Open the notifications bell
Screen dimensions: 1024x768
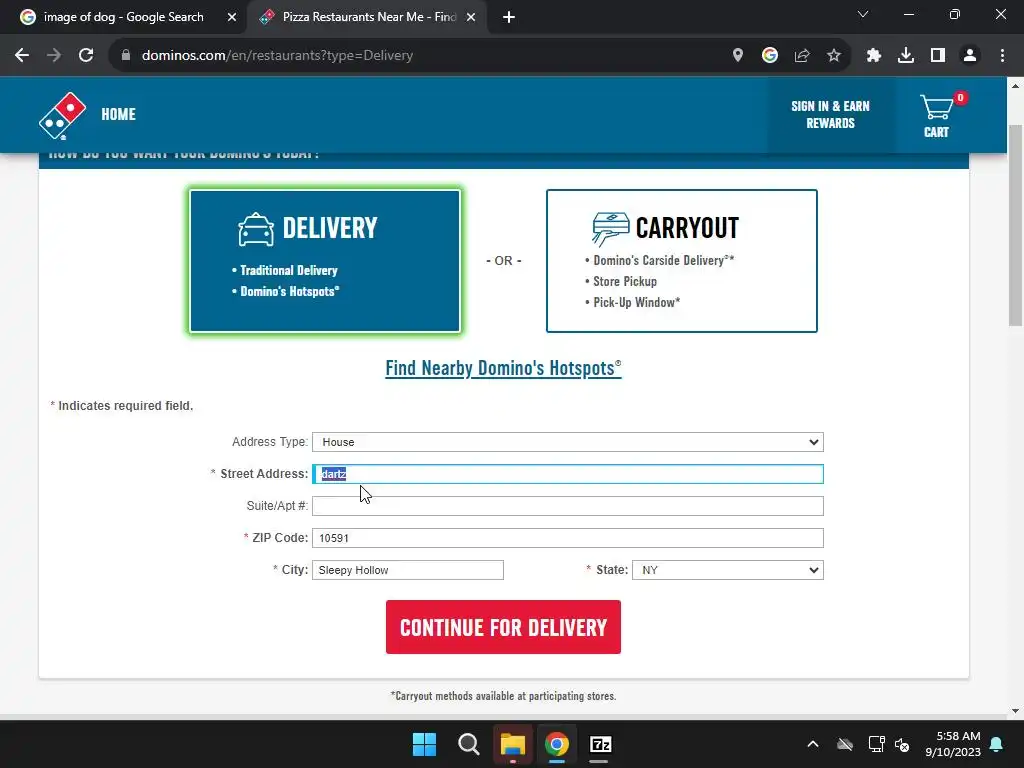tap(997, 744)
